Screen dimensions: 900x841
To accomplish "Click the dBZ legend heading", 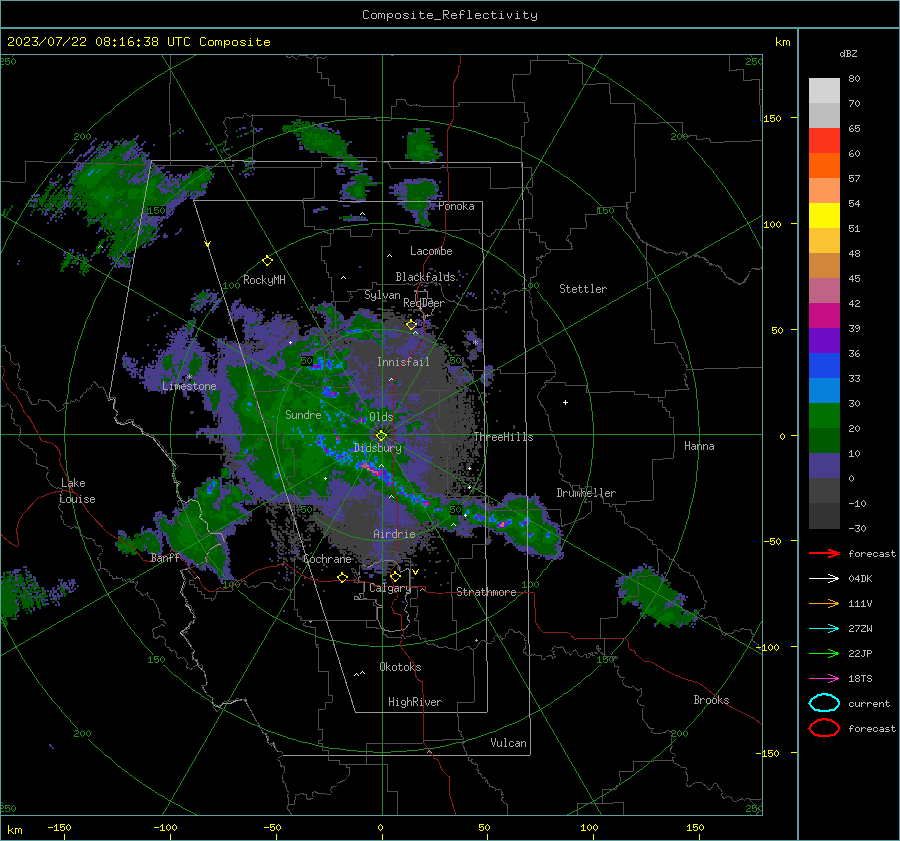I will click(848, 54).
